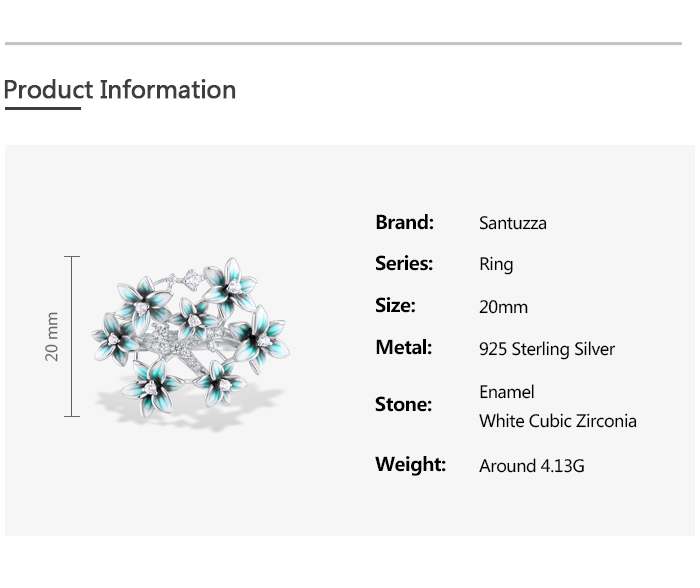Click the Metal: label

pyautogui.click(x=403, y=348)
